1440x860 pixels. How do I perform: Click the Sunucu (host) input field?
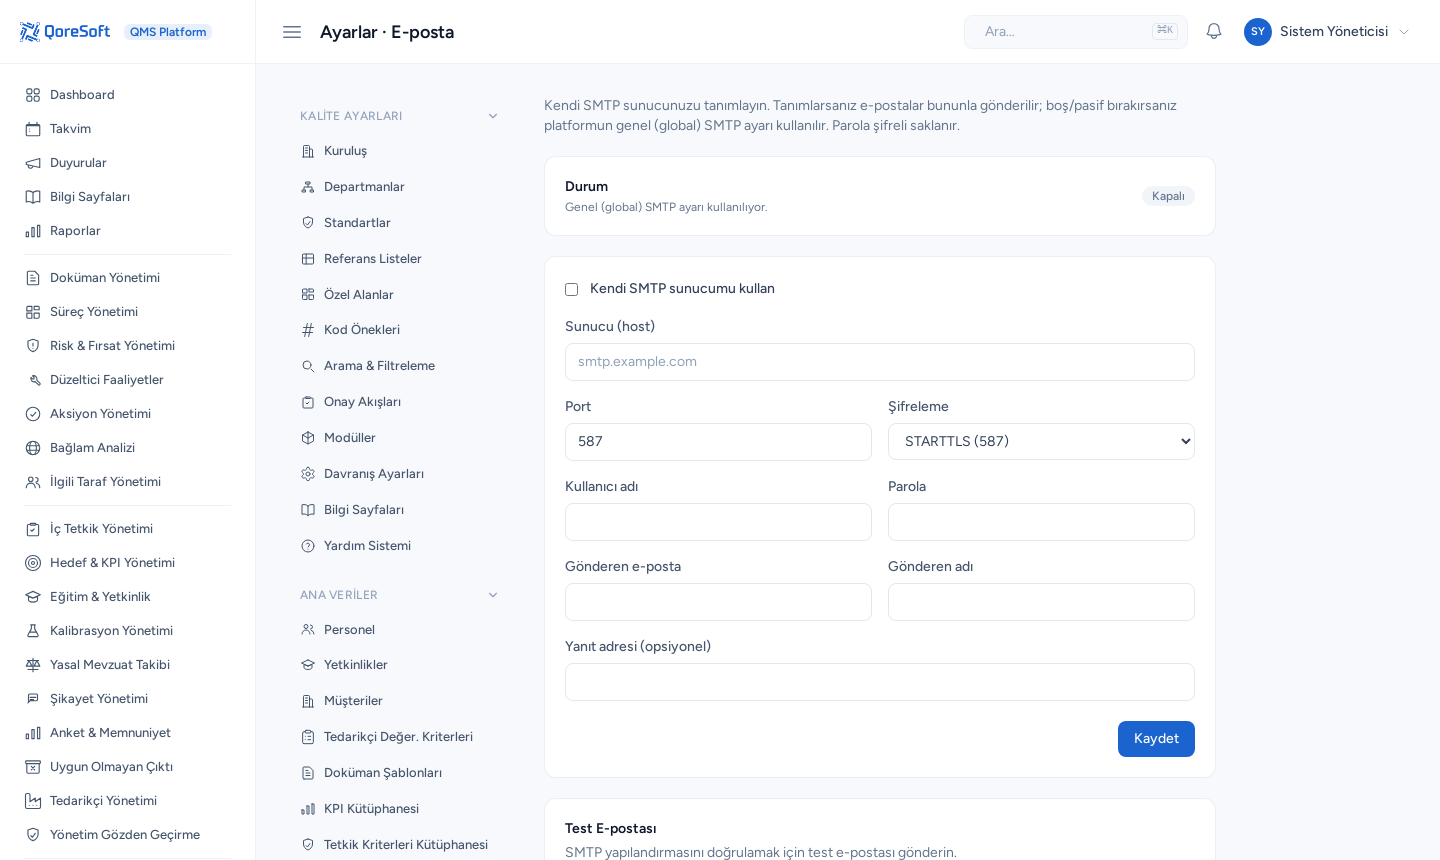click(x=880, y=362)
